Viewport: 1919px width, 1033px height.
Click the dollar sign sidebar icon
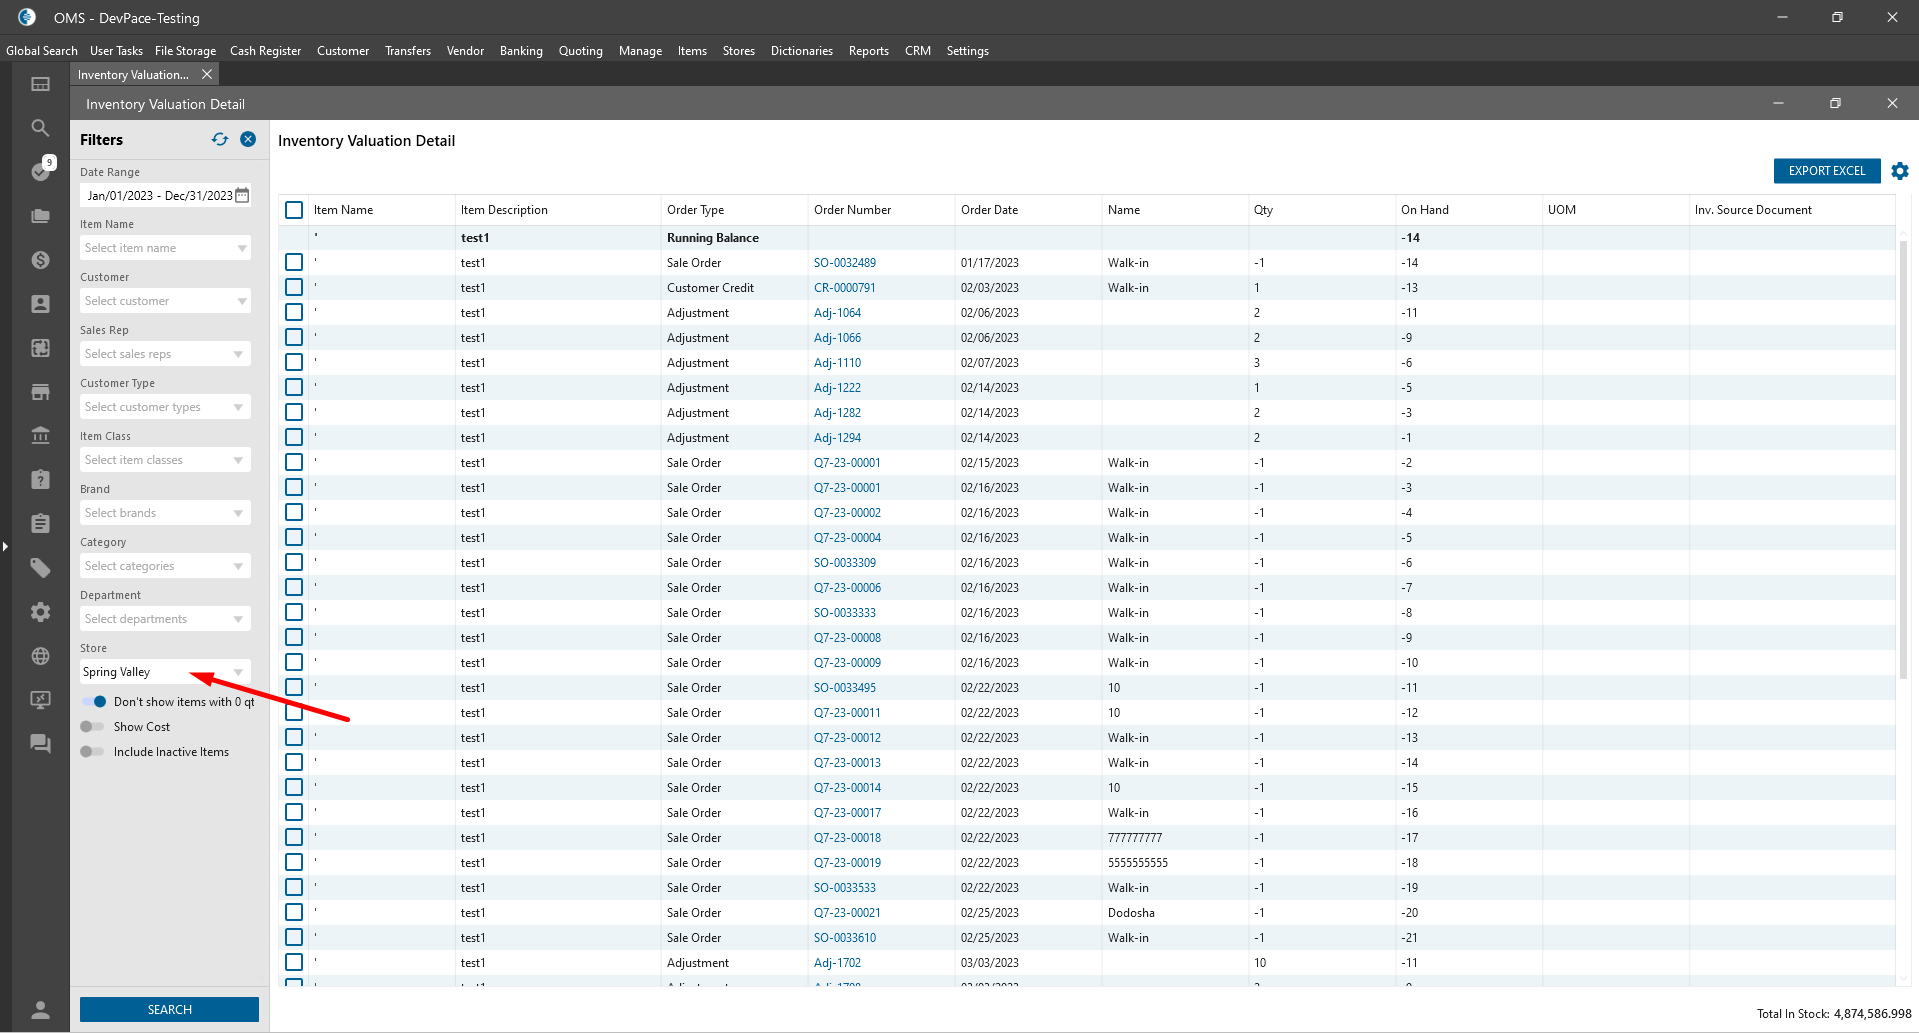[x=40, y=260]
